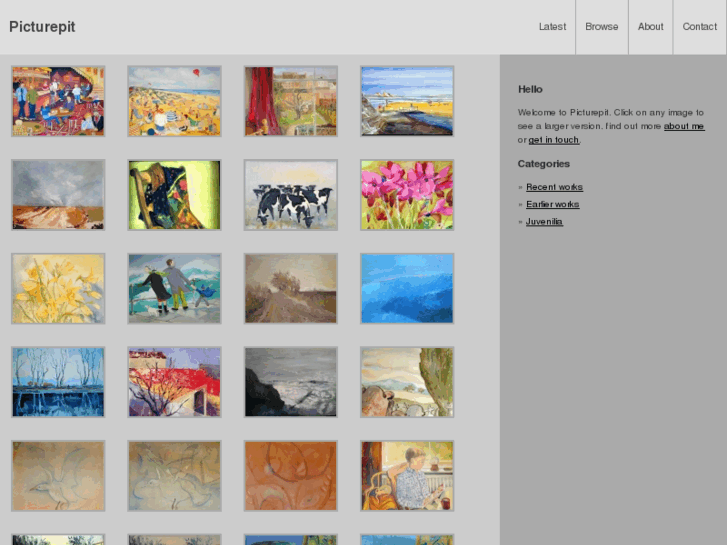The image size is (727, 545).
Task: Open the Contact page
Action: click(700, 27)
